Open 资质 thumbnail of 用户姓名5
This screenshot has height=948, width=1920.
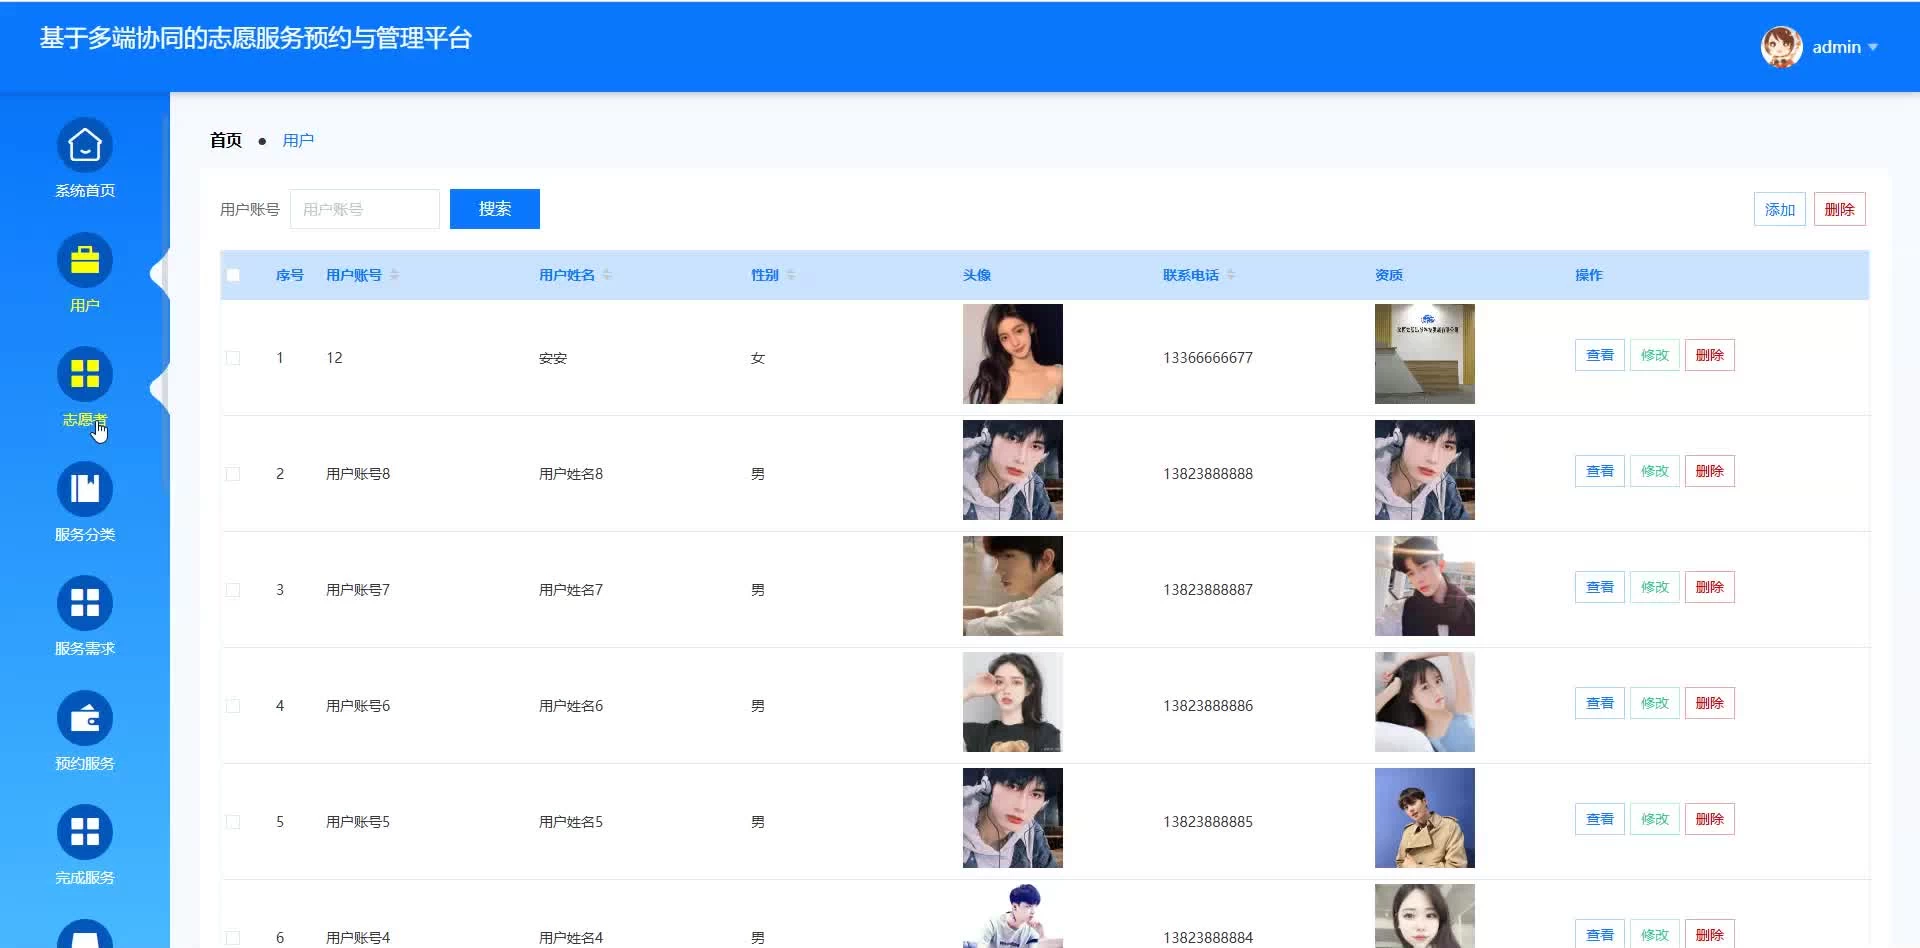1425,818
